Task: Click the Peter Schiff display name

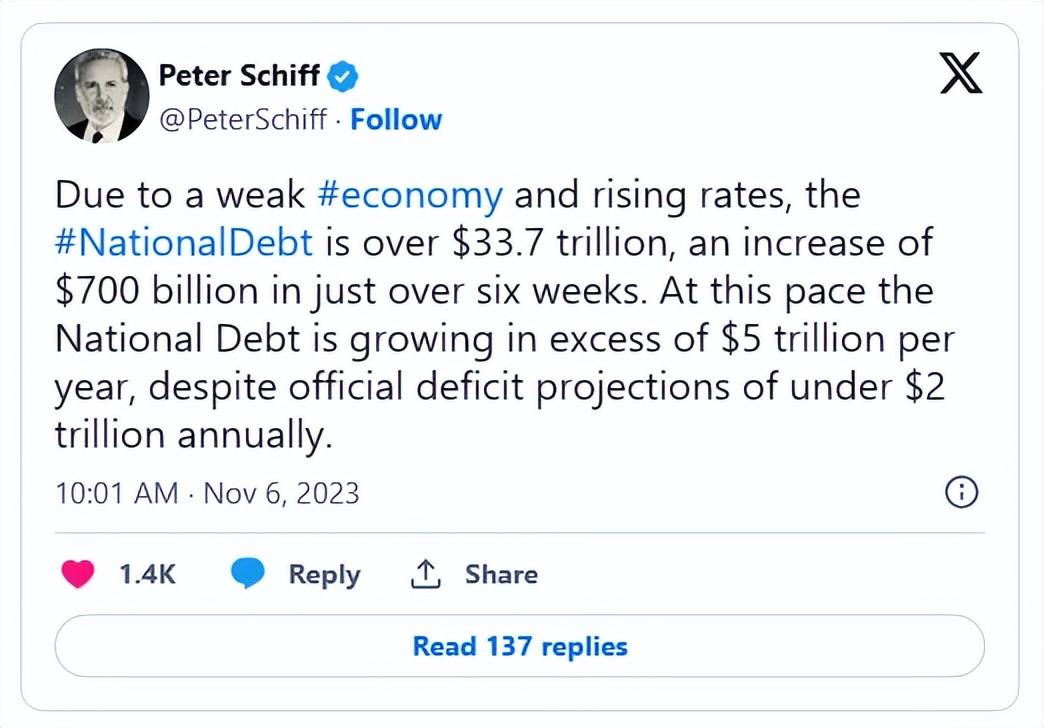Action: [x=239, y=75]
